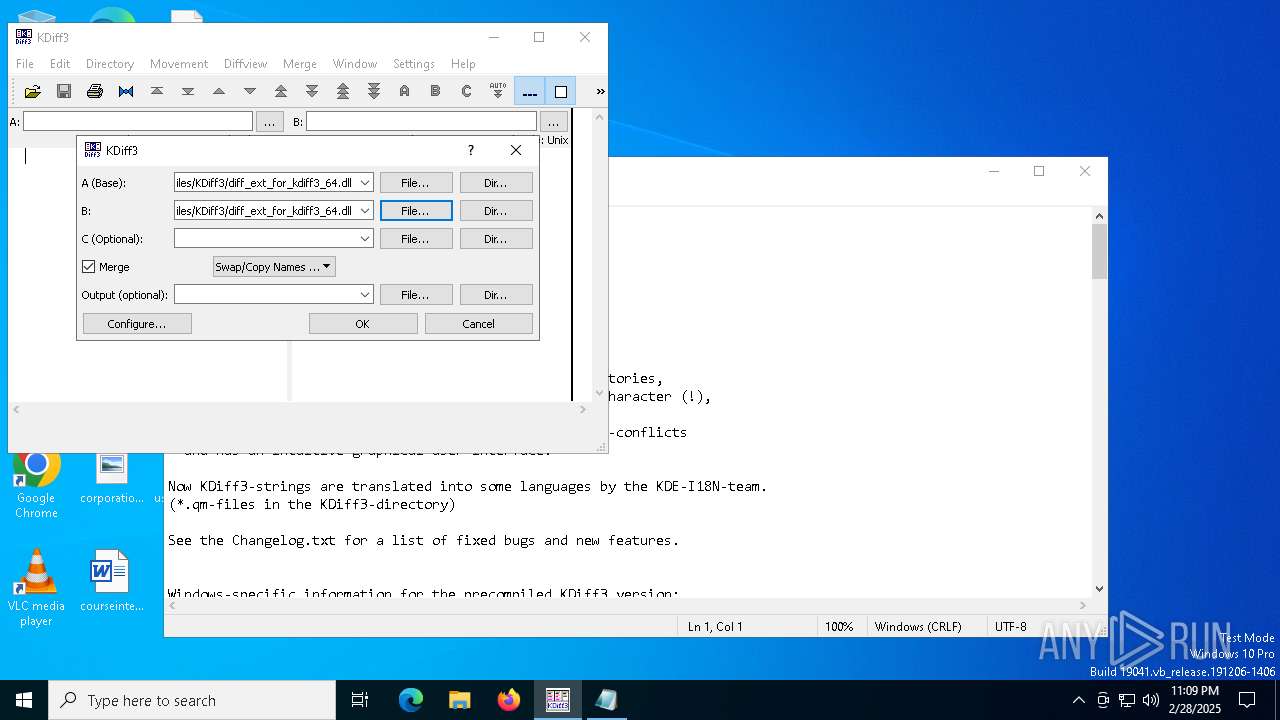Viewport: 1280px width, 720px height.
Task: Go to last delta using toolbar arrow
Action: pyautogui.click(x=187, y=91)
